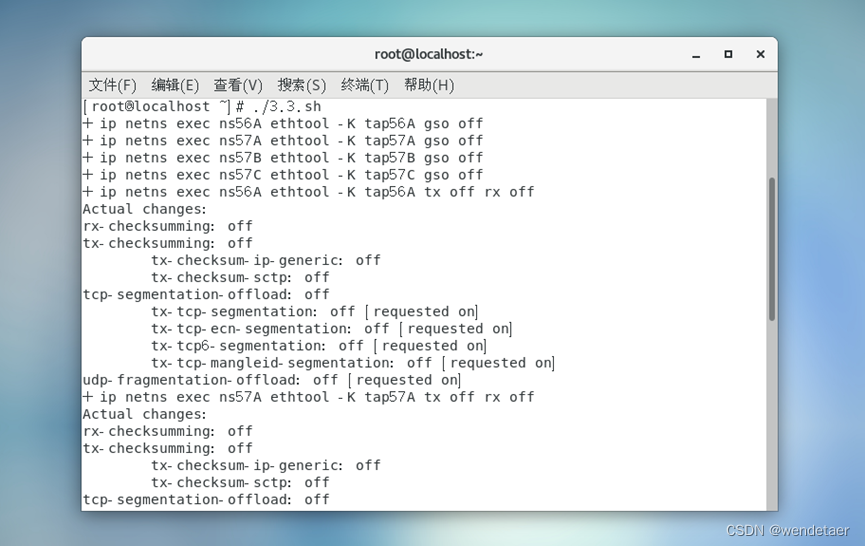Click the line with tap57A gso off
865x546 pixels.
point(283,141)
